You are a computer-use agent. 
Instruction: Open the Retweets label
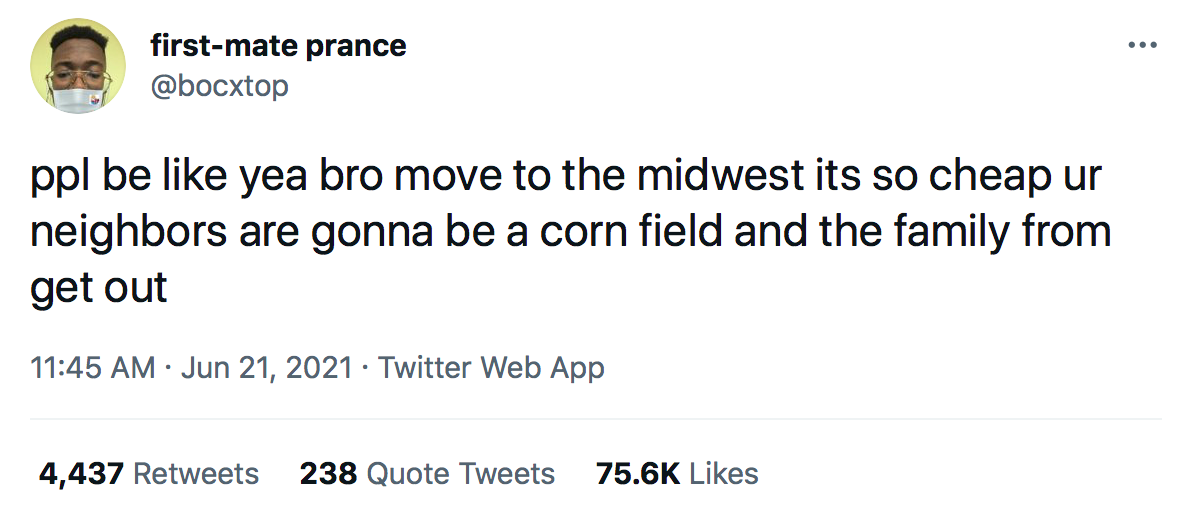196,473
